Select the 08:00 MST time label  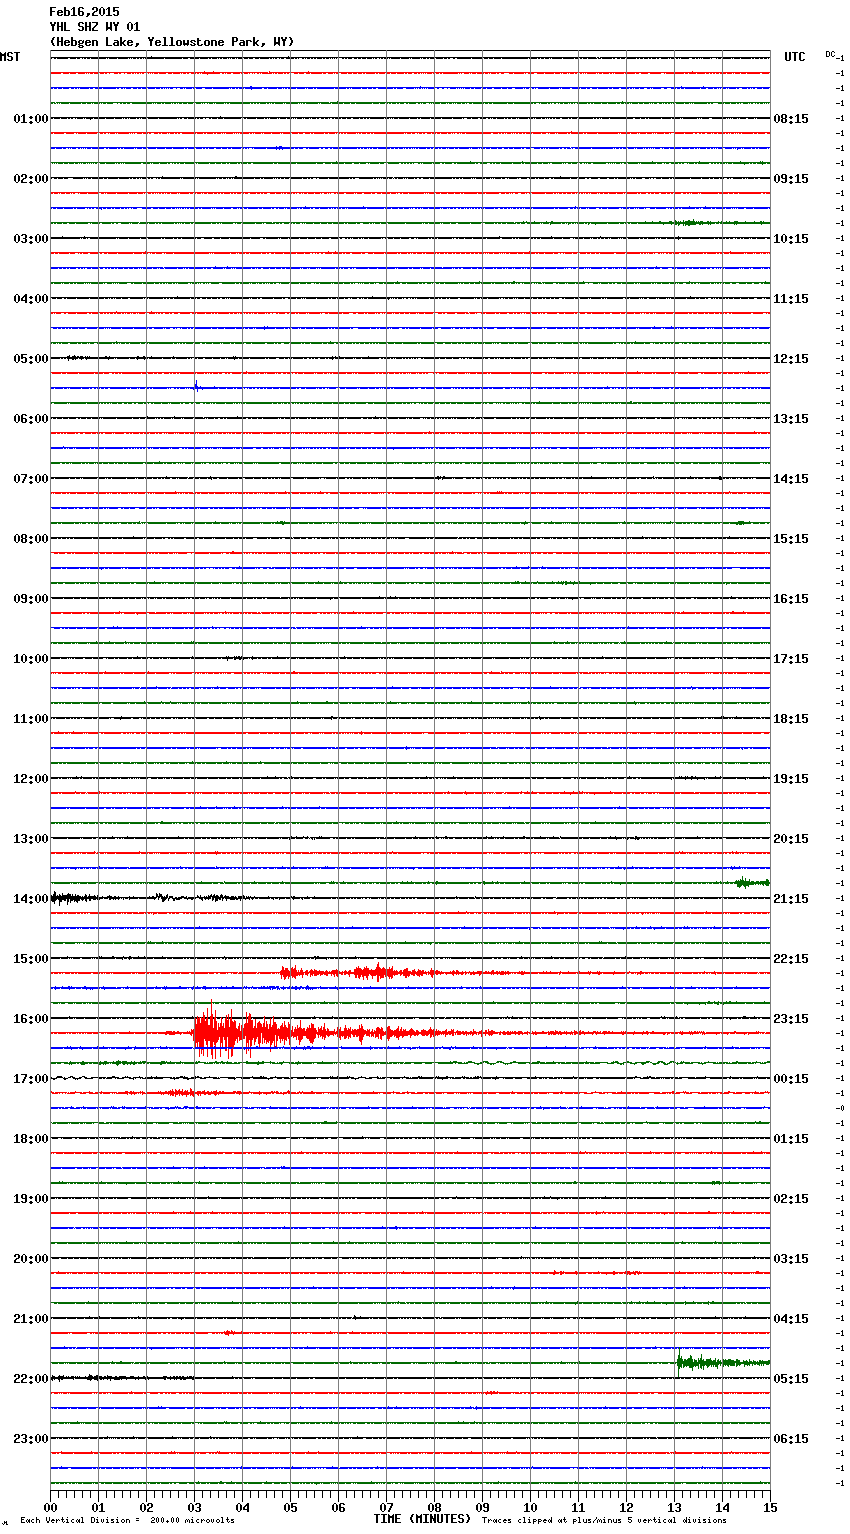click(31, 539)
